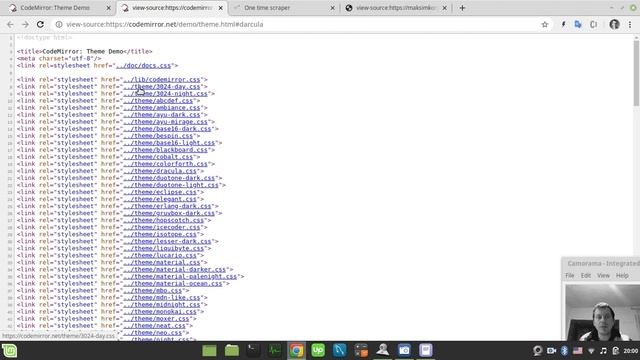Viewport: 640px width, 360px height.
Task: Select the view-source codemirror tab
Action: pyautogui.click(x=171, y=8)
